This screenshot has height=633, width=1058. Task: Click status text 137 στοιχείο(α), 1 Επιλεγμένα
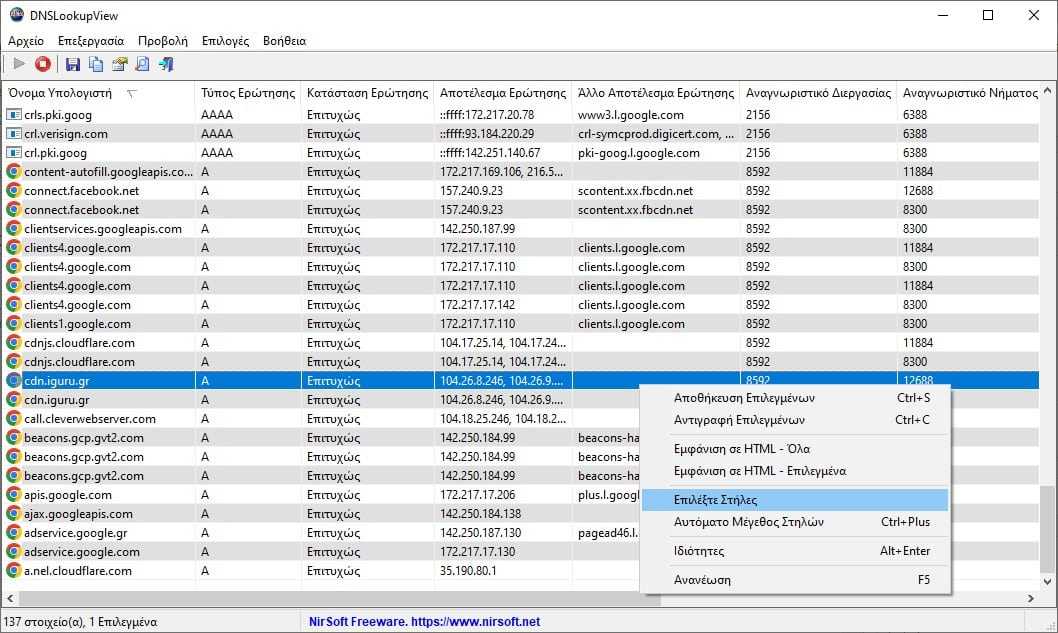click(81, 622)
